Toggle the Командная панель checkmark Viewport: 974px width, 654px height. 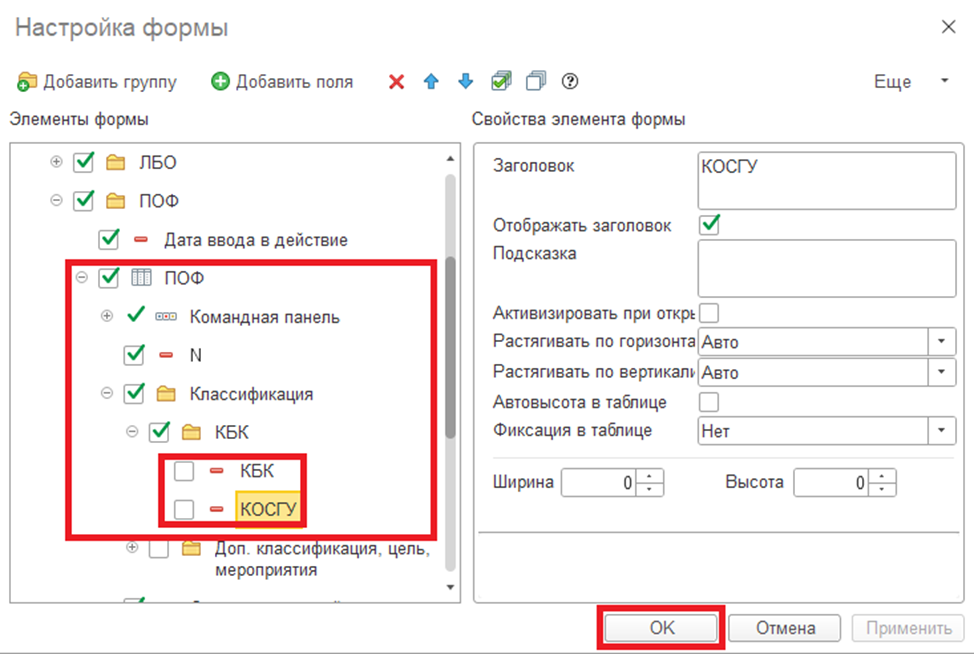coord(135,316)
